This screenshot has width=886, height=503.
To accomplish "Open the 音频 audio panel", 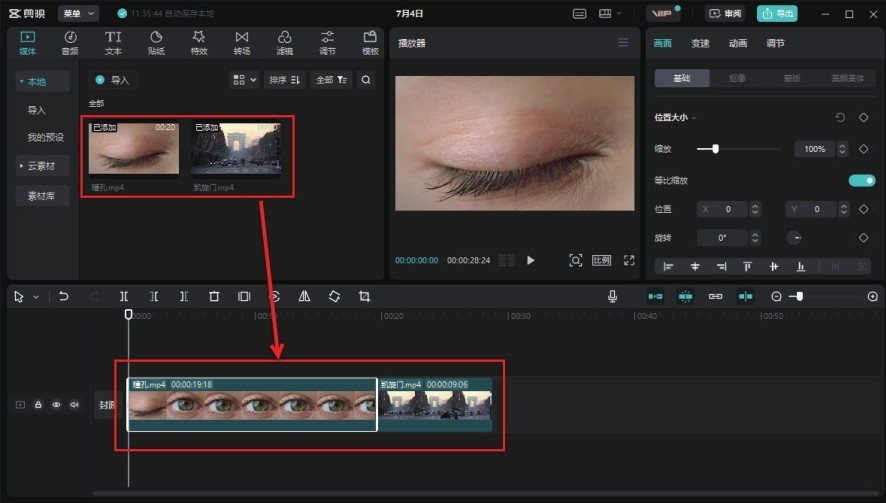I will pos(70,43).
